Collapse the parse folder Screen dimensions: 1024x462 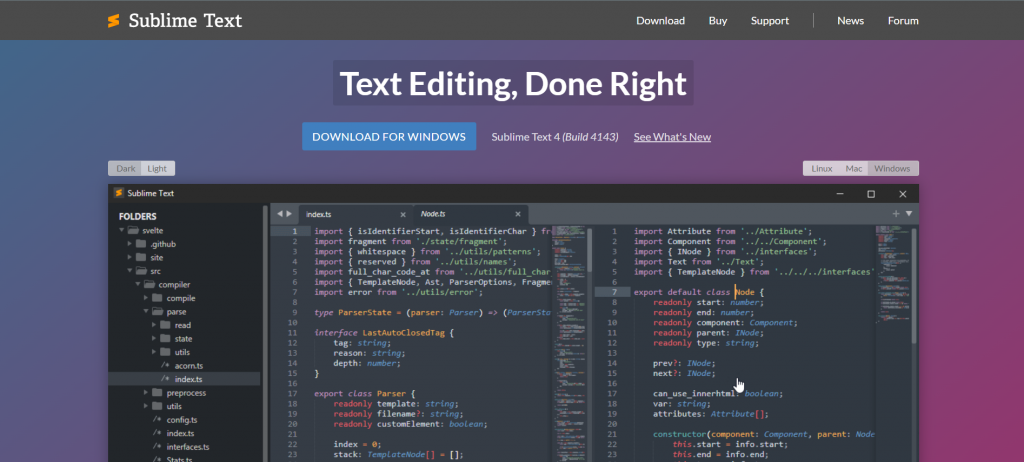click(146, 312)
